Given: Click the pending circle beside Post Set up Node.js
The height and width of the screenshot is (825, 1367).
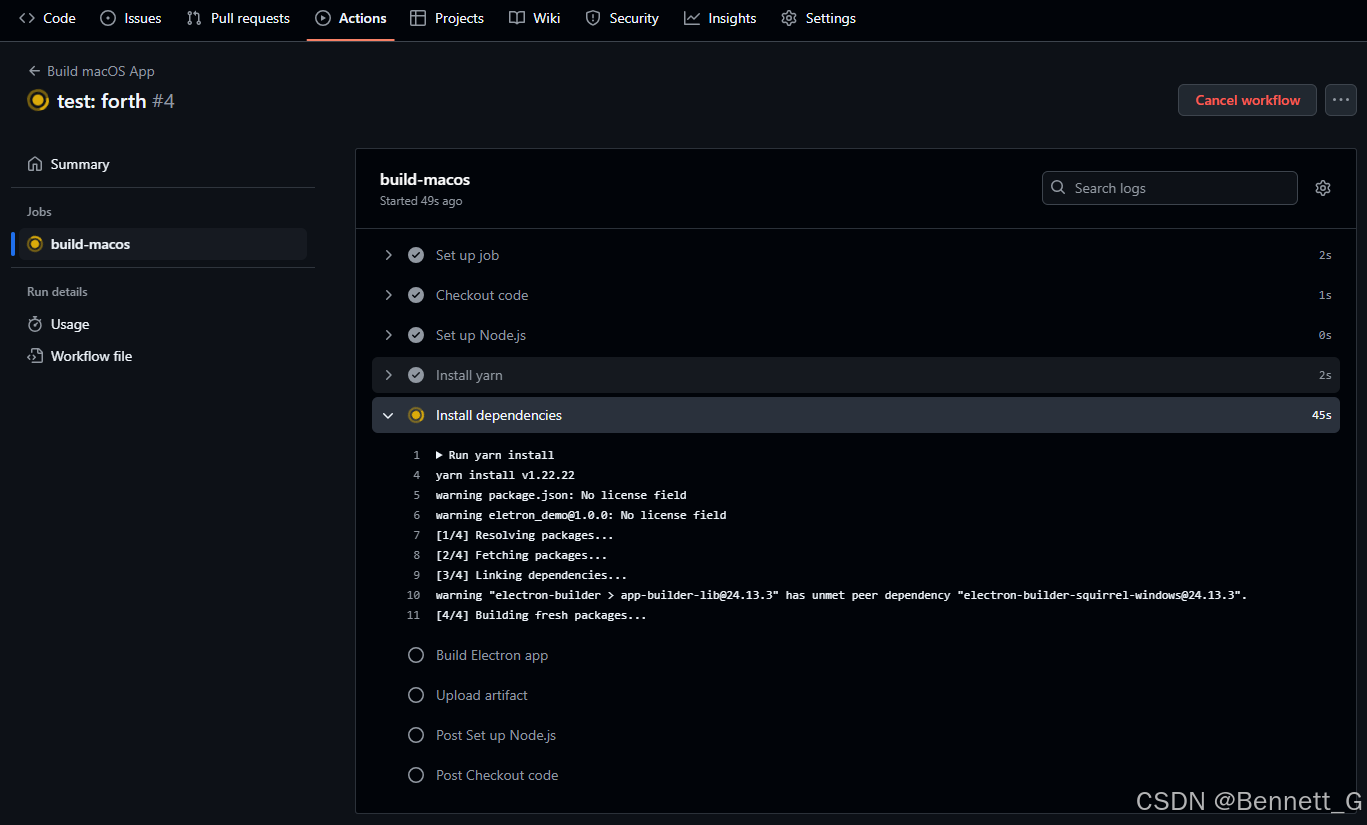Looking at the screenshot, I should pos(416,735).
